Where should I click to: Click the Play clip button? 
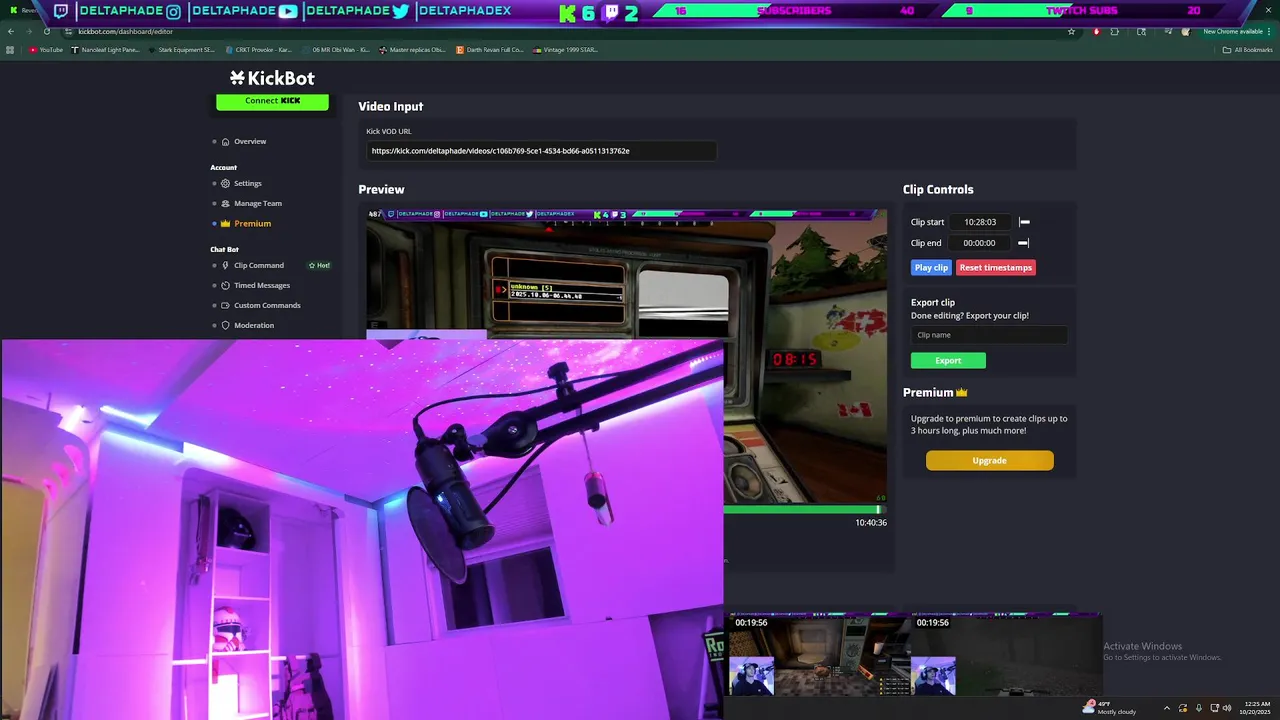click(x=931, y=268)
